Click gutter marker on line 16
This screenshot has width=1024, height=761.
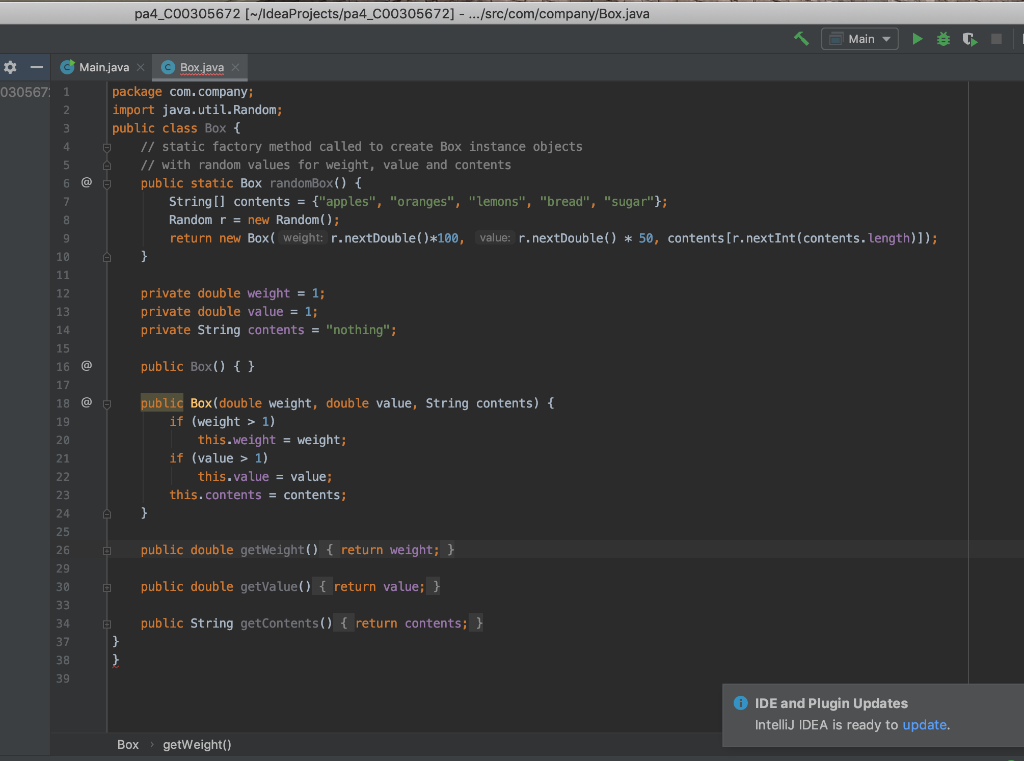(x=86, y=366)
